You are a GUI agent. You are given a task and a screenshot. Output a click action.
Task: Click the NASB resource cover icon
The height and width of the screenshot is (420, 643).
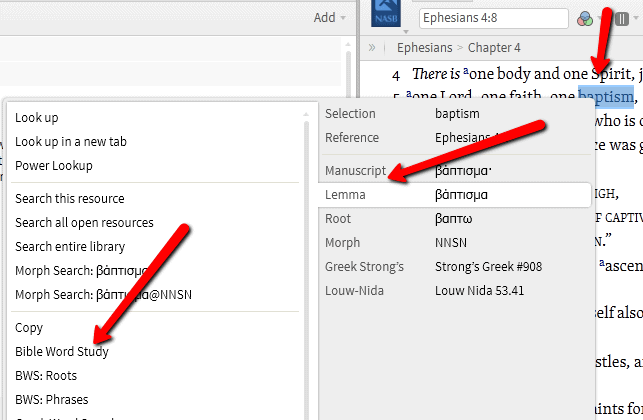(x=387, y=15)
